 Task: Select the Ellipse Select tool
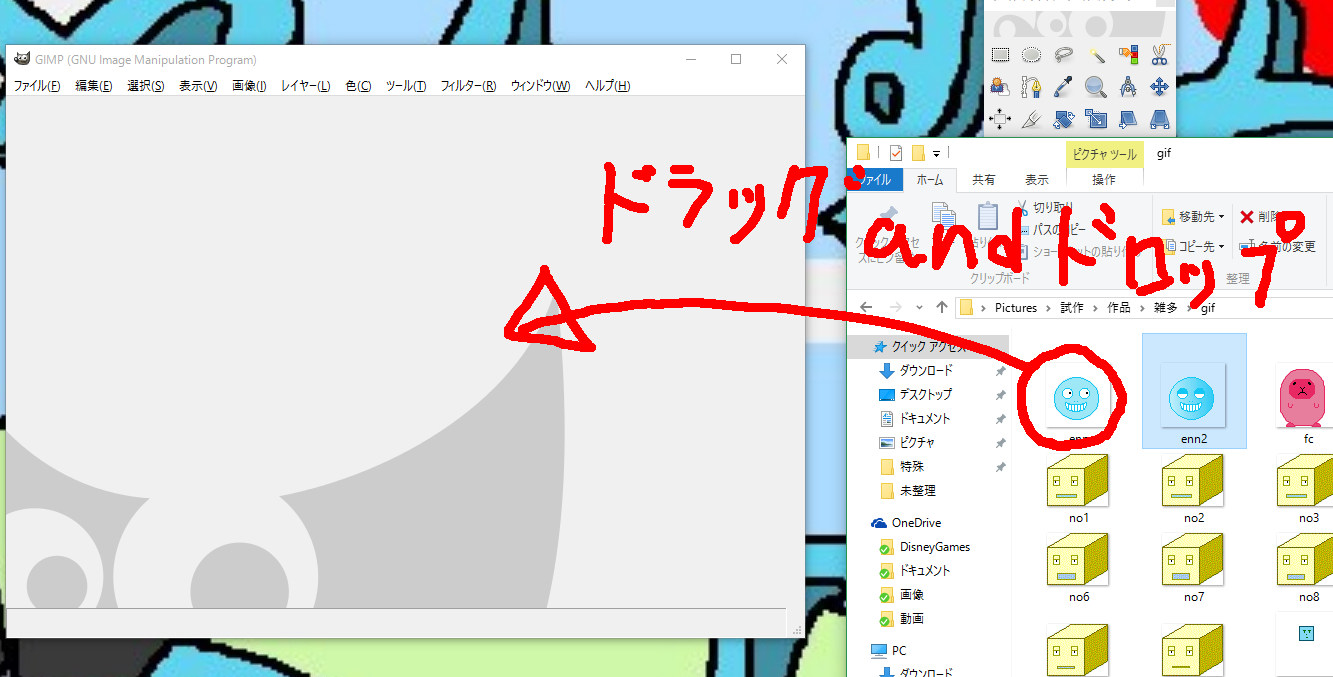[x=1031, y=55]
